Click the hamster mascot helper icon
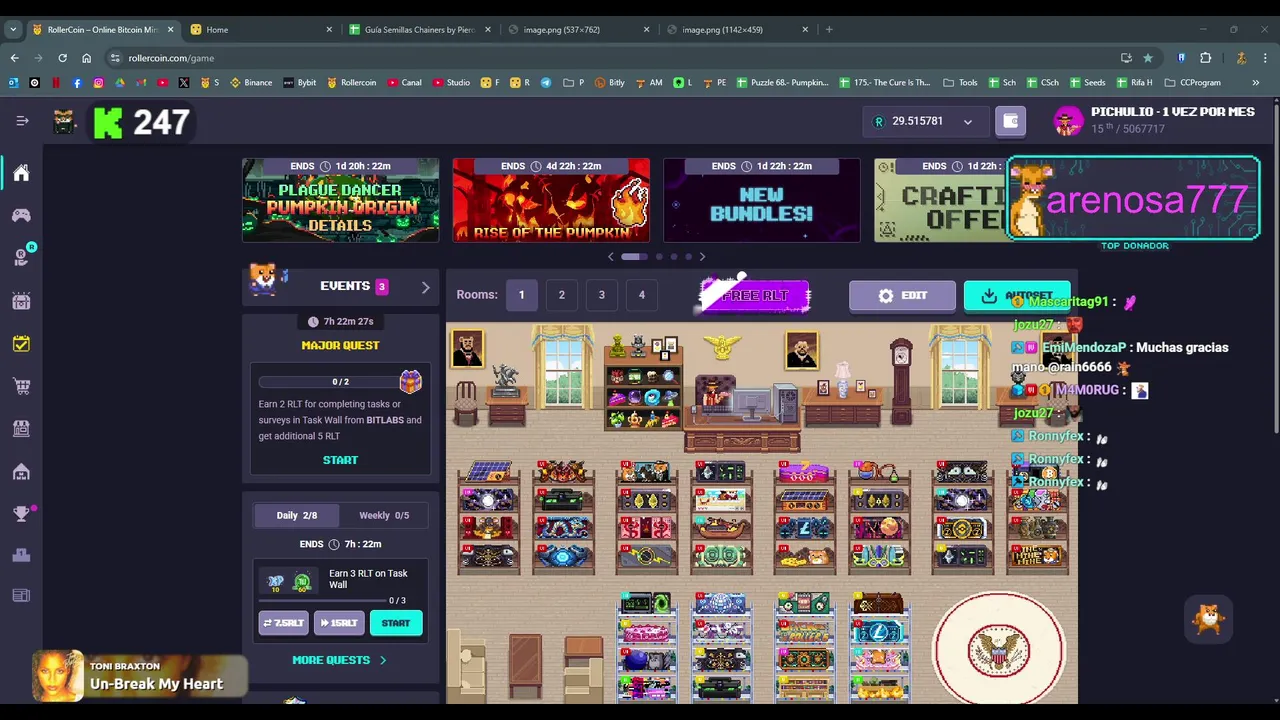The width and height of the screenshot is (1280, 720). 1209,620
